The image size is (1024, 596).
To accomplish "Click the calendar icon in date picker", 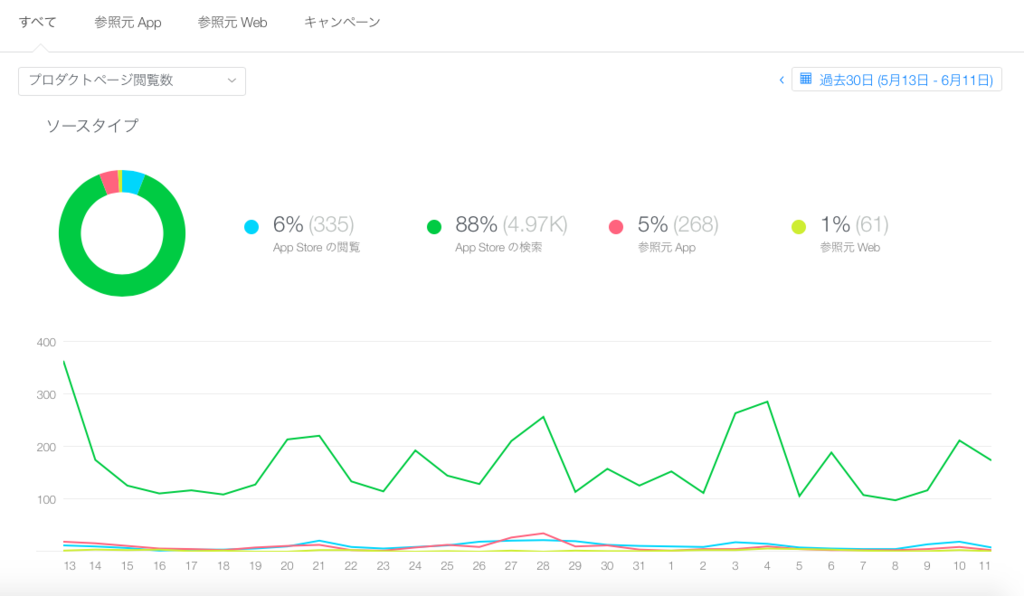I will tap(806, 79).
